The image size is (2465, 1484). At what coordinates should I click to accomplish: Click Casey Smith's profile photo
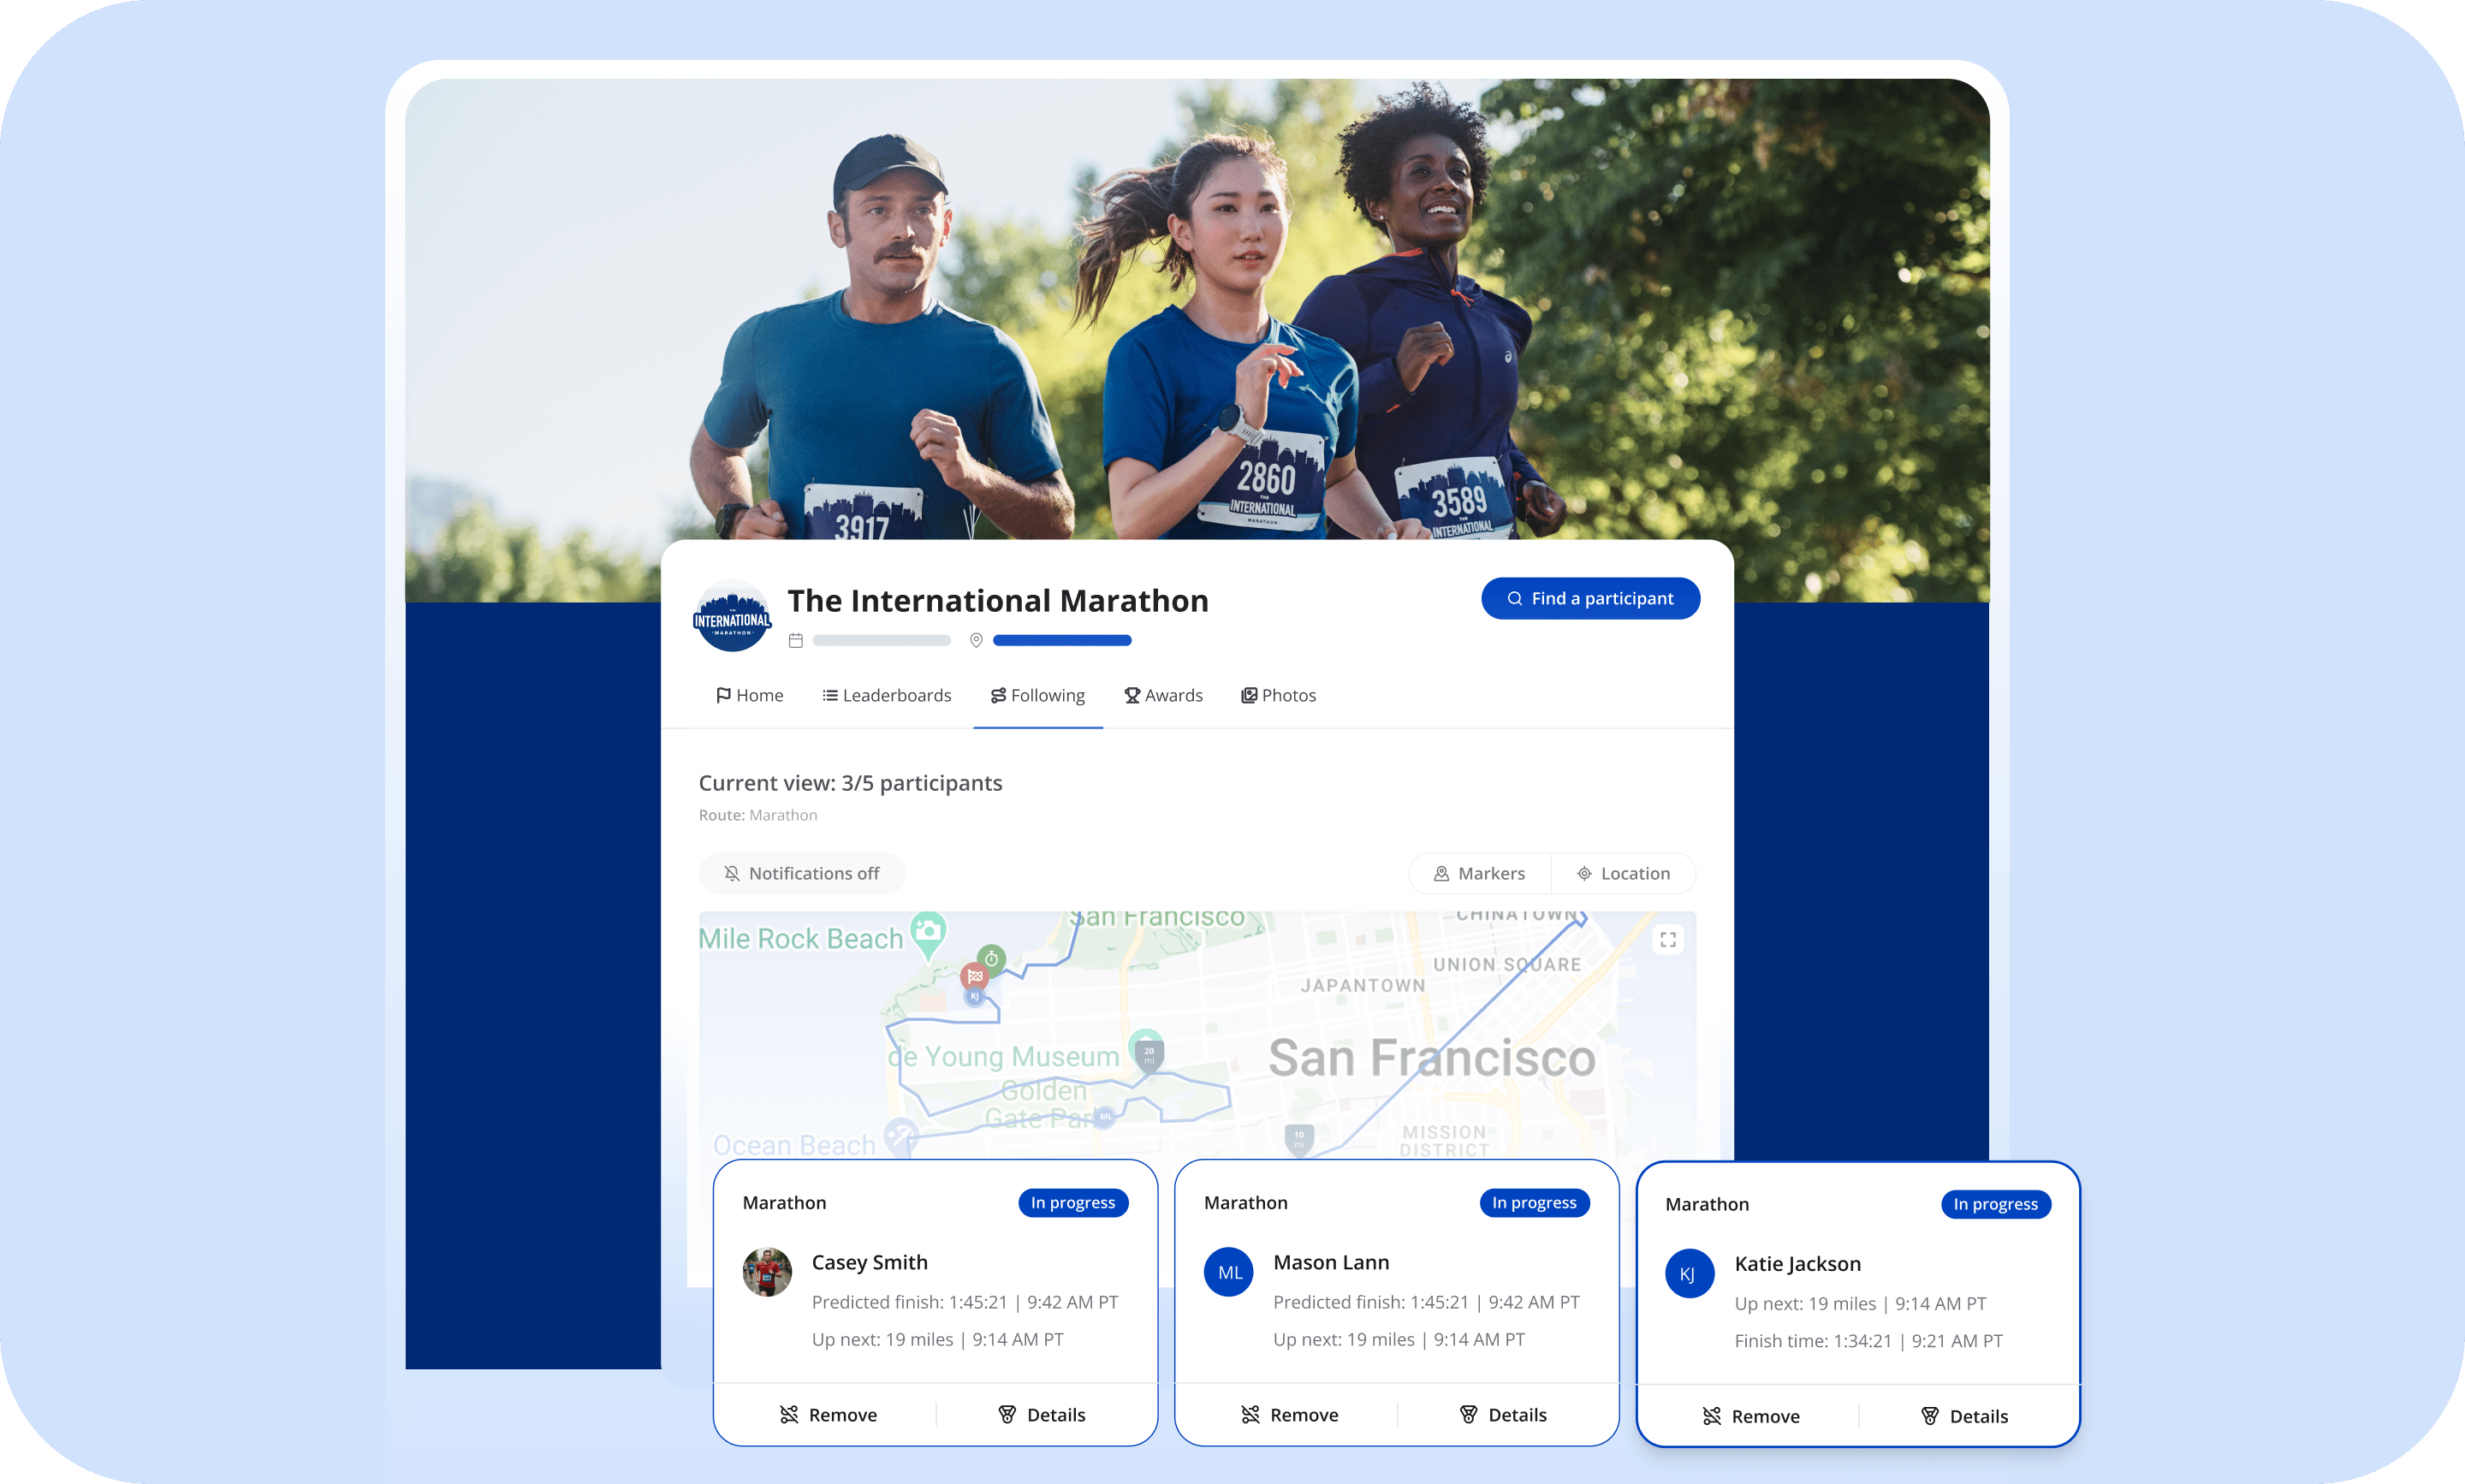point(767,1272)
